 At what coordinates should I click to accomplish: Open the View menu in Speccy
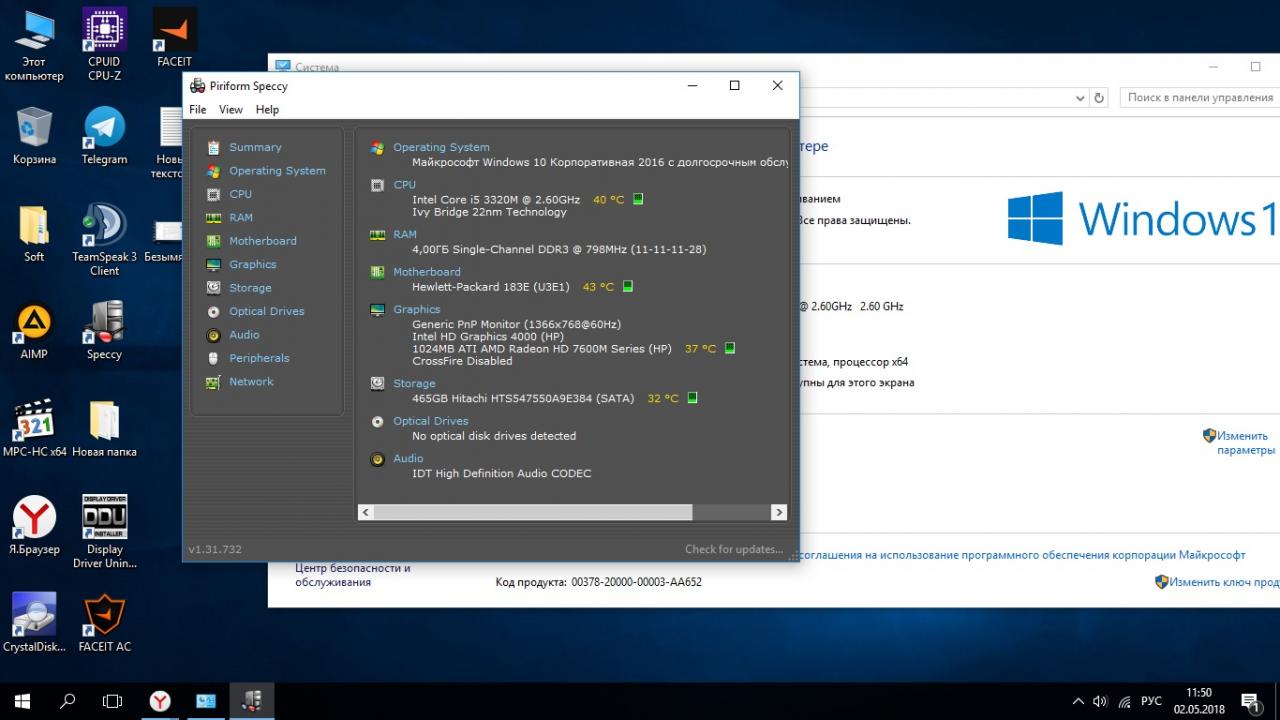click(231, 110)
